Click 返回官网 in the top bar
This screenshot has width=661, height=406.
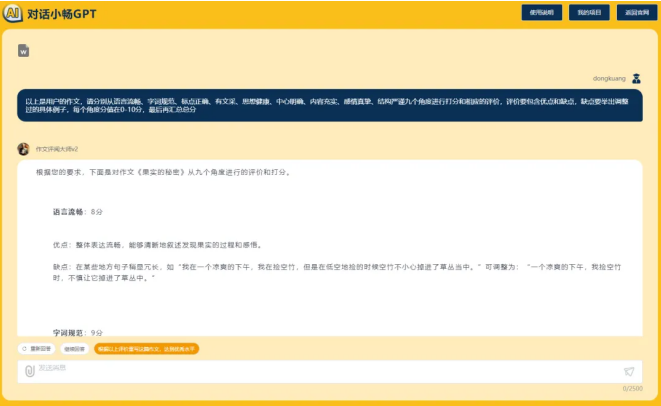point(637,13)
